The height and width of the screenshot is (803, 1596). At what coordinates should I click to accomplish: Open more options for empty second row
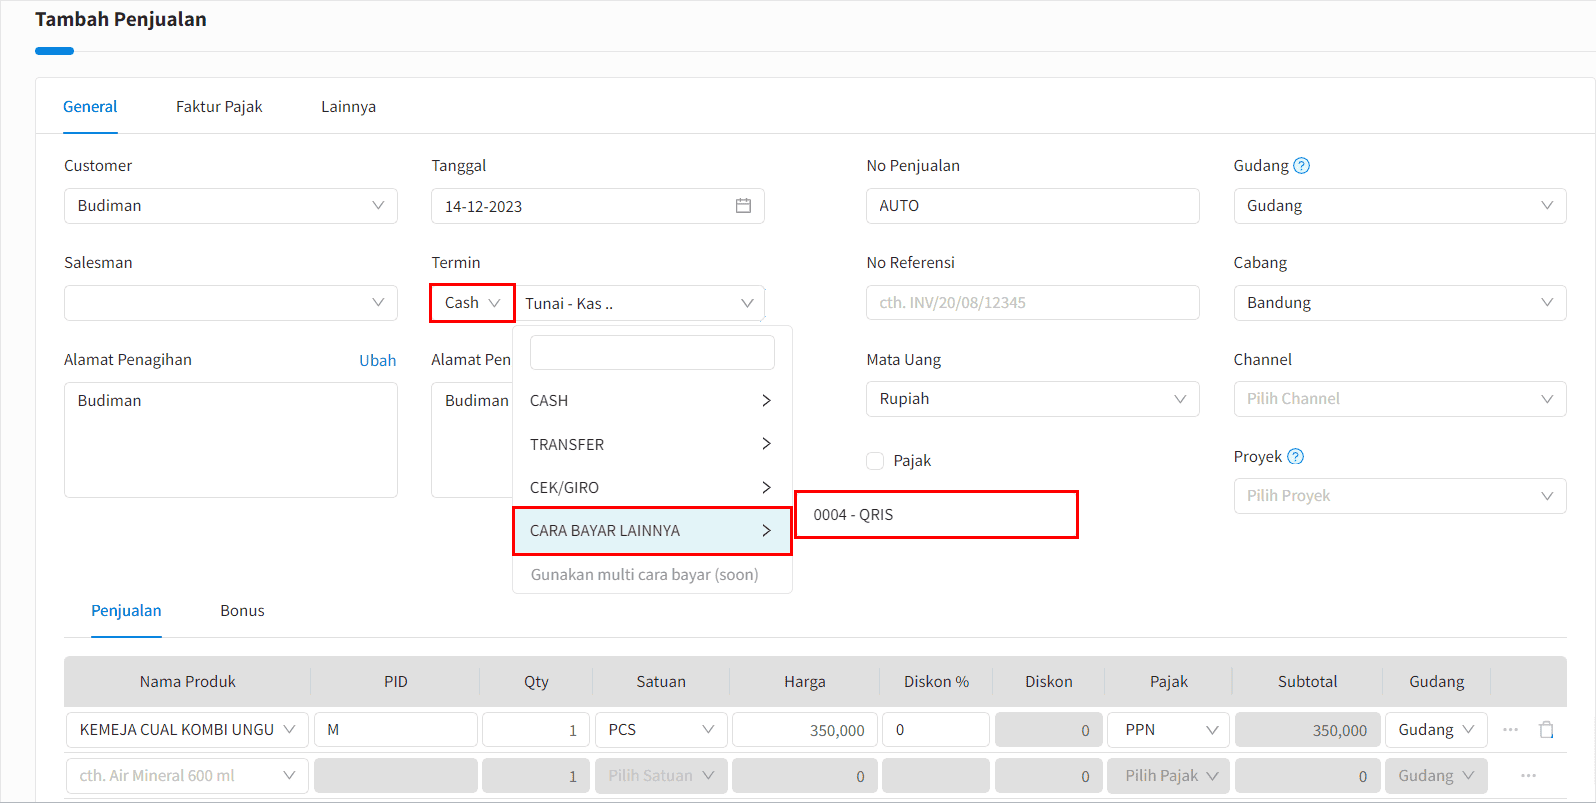pos(1528,776)
